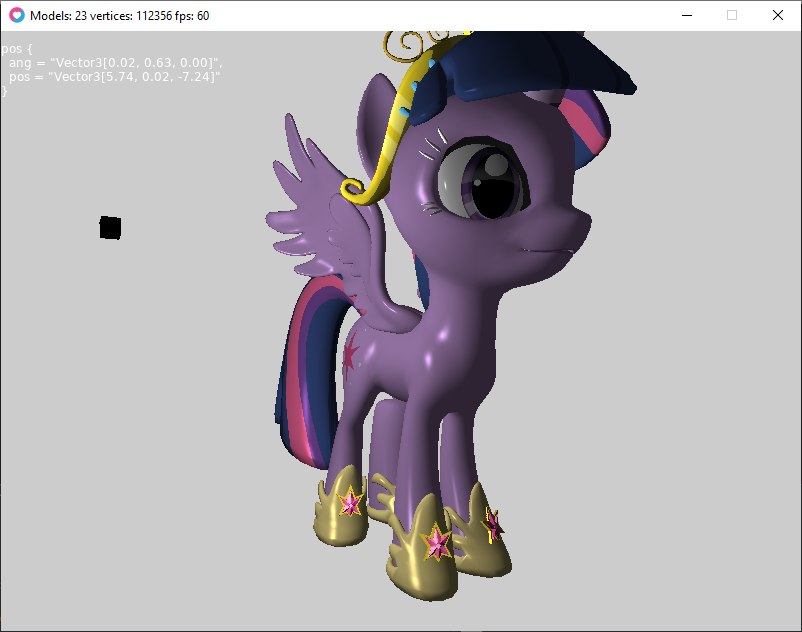This screenshot has width=802, height=632.
Task: Click the pony's large eye
Action: (x=482, y=179)
